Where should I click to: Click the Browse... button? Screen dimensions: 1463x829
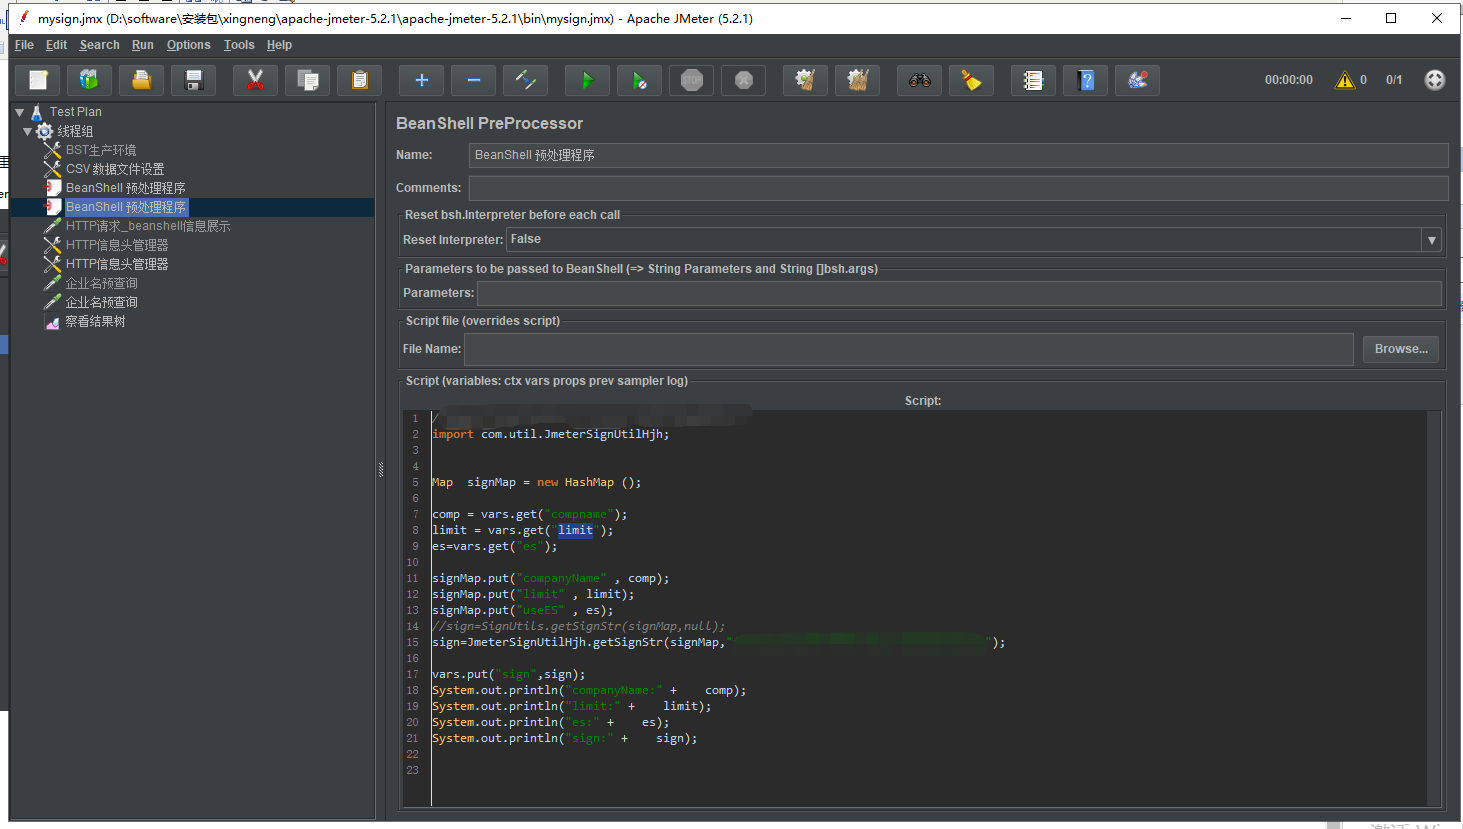click(1400, 349)
